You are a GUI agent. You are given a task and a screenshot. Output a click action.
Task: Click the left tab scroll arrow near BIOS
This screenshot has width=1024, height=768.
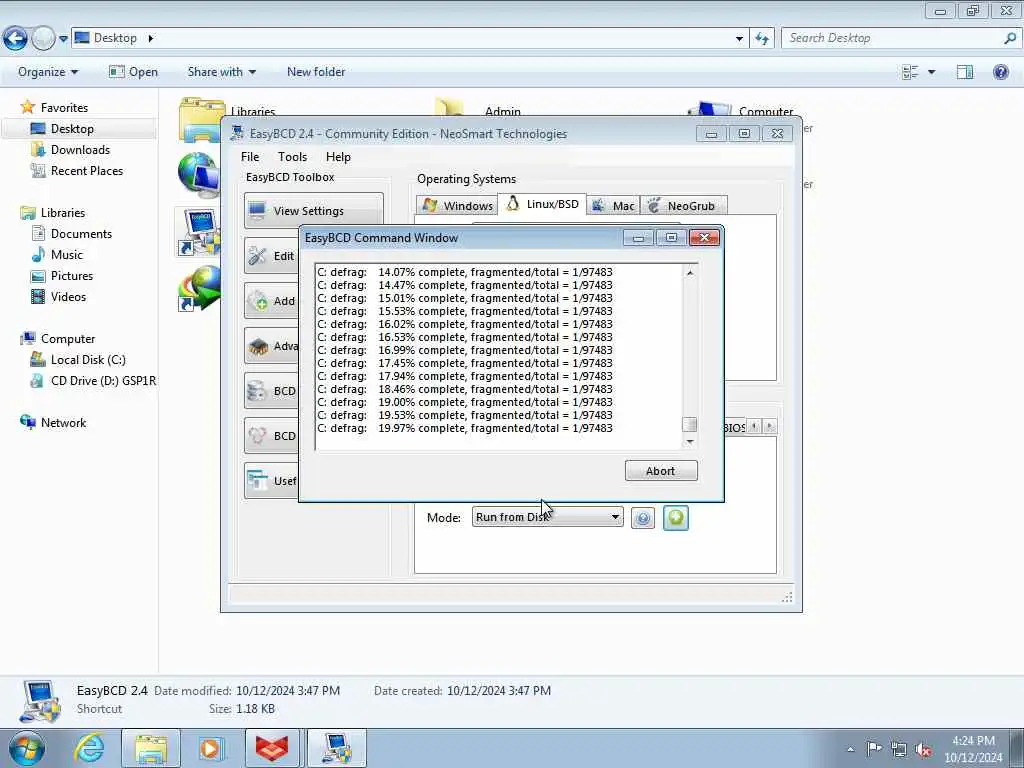pyautogui.click(x=754, y=426)
